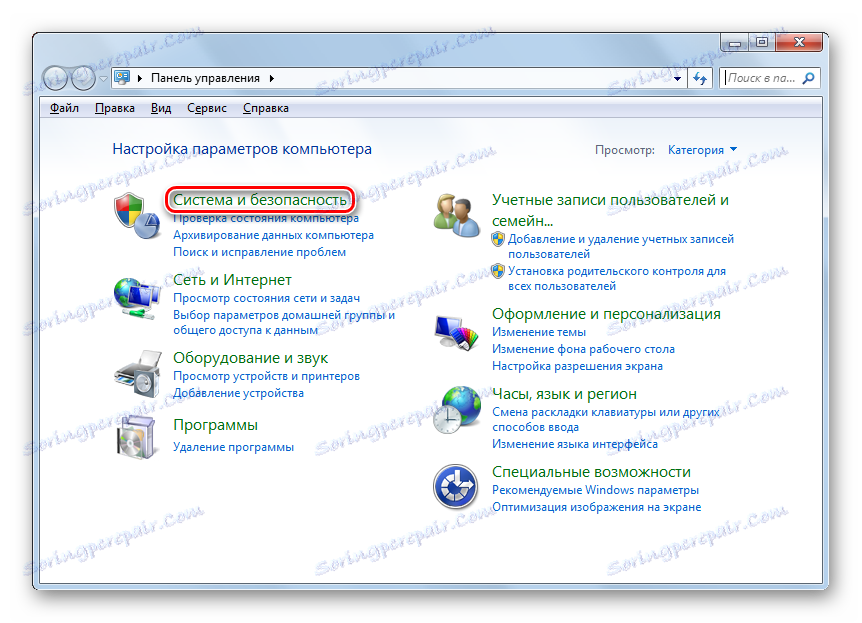The image size is (862, 623).
Task: Click the Control Panel icon in address bar
Action: (x=122, y=78)
